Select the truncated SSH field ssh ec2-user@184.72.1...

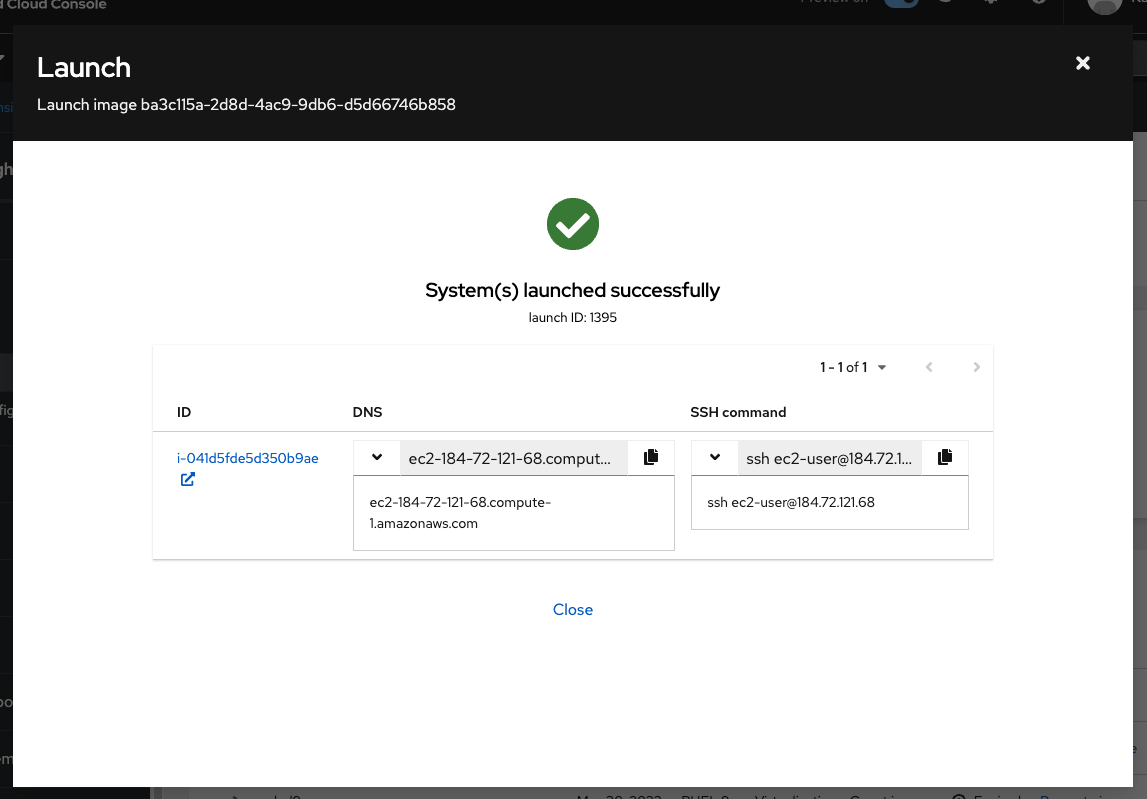[830, 458]
